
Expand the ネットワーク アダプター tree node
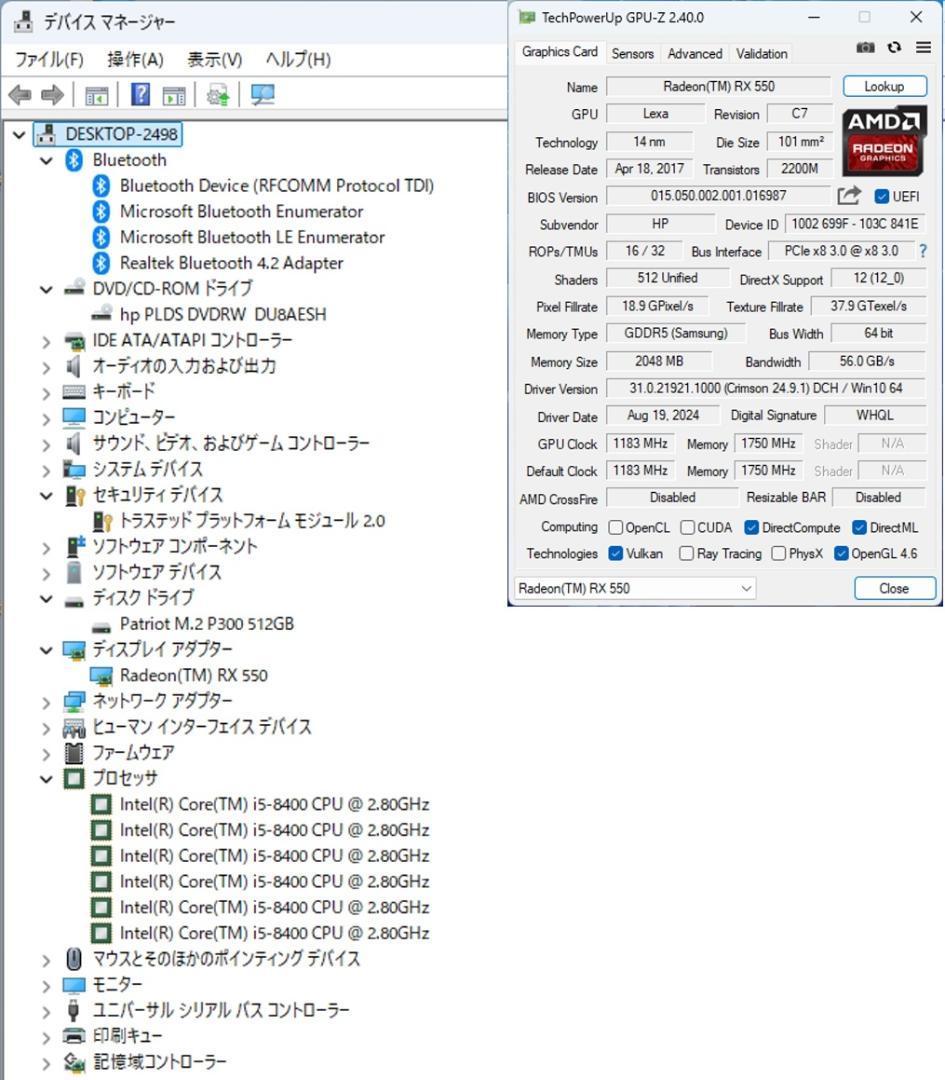45,701
